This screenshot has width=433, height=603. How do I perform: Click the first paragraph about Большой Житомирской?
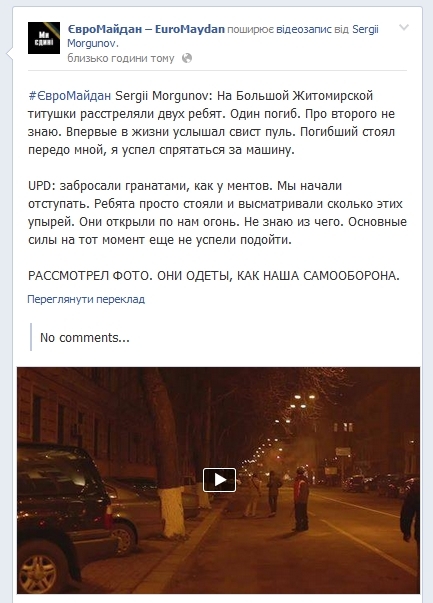tap(212, 123)
